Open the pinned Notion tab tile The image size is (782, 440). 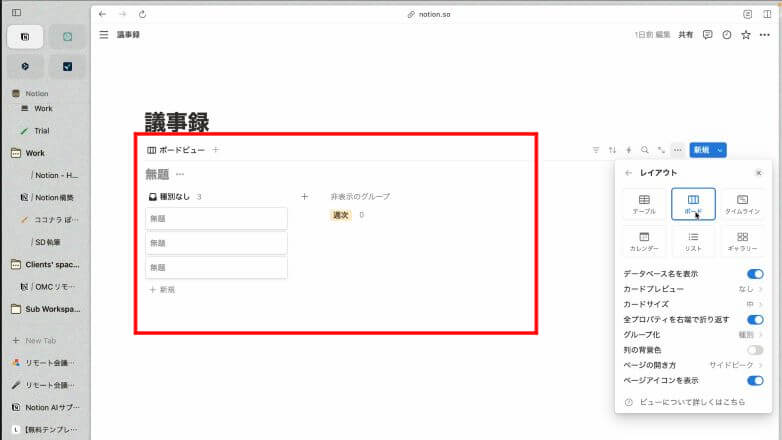(25, 36)
